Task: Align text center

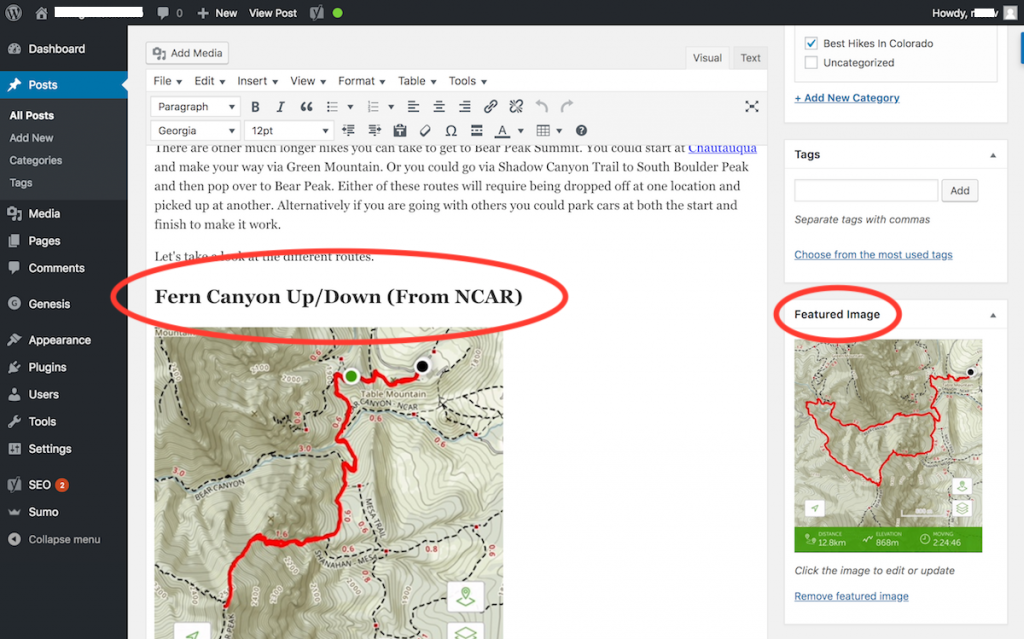Action: pos(439,106)
